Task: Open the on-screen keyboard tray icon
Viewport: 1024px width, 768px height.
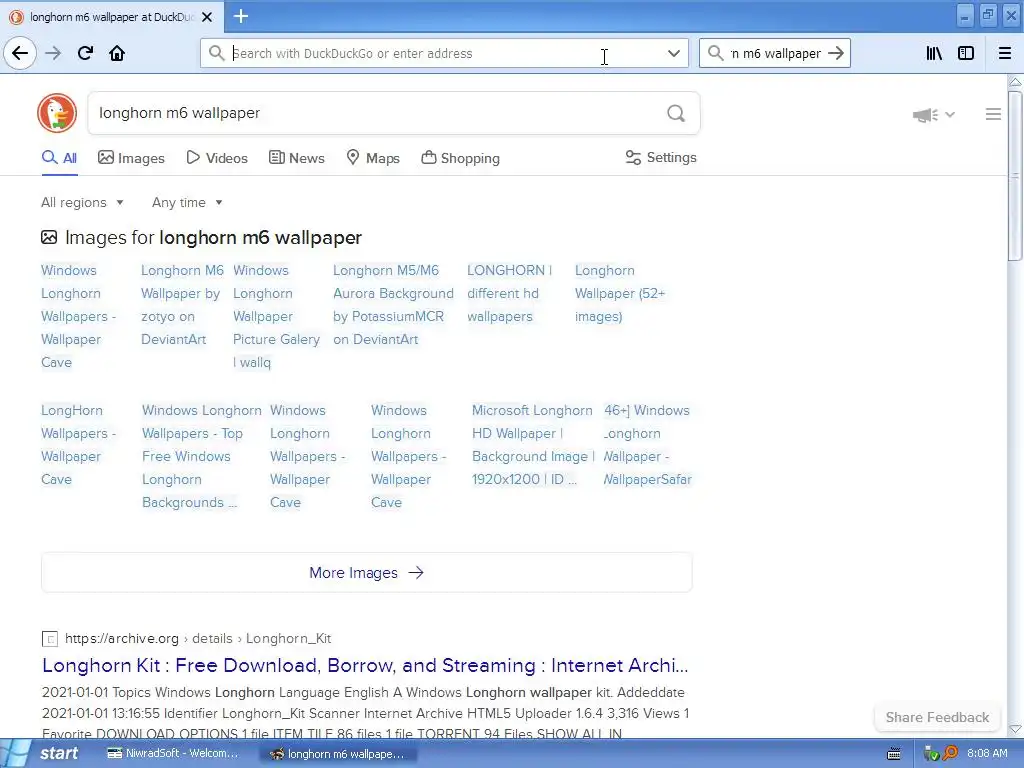Action: (x=894, y=754)
